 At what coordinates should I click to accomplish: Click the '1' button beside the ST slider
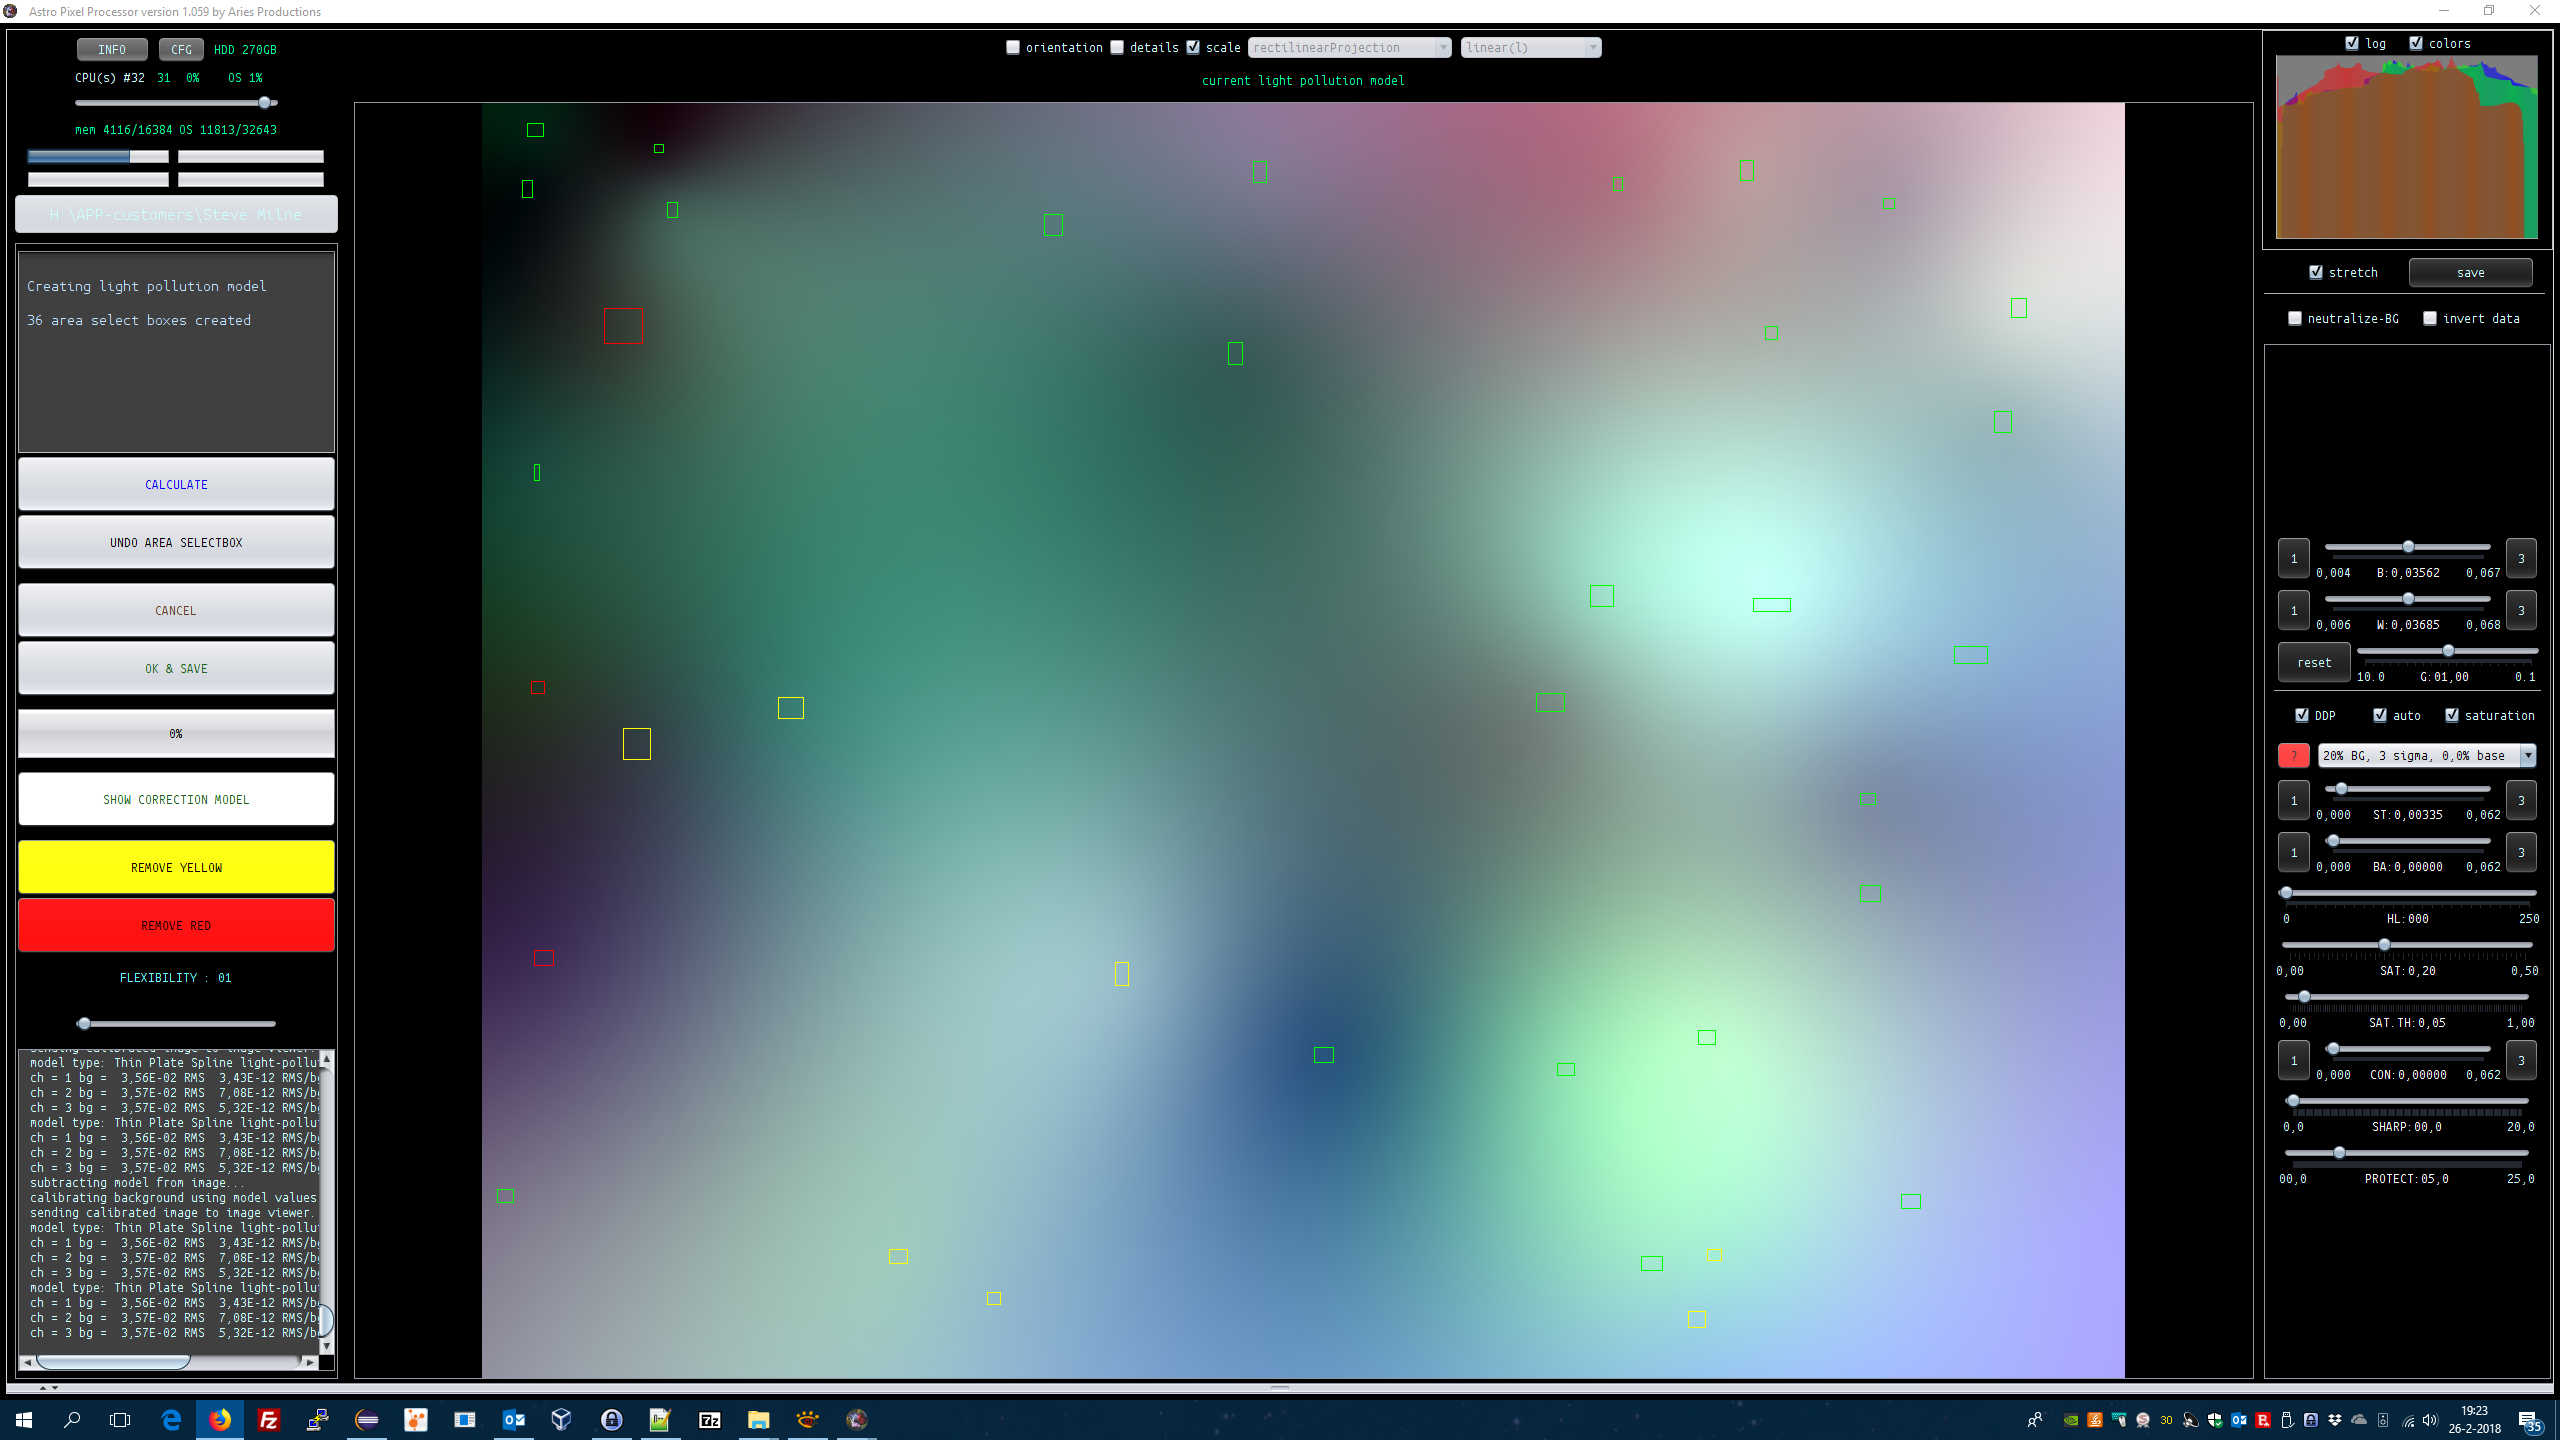(x=2293, y=801)
